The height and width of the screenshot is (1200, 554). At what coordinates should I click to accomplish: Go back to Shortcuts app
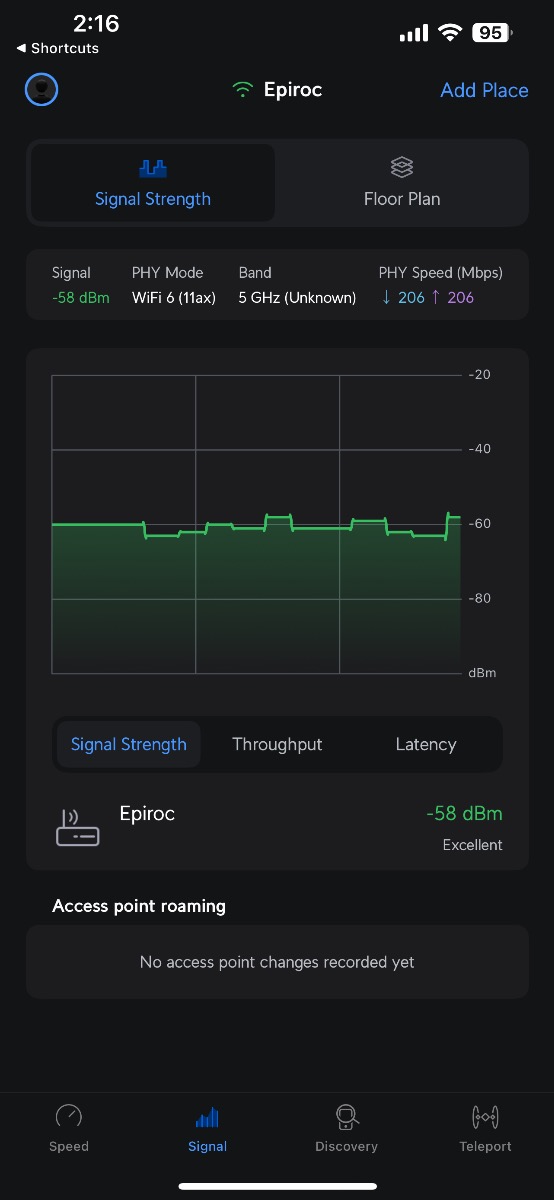pos(58,48)
